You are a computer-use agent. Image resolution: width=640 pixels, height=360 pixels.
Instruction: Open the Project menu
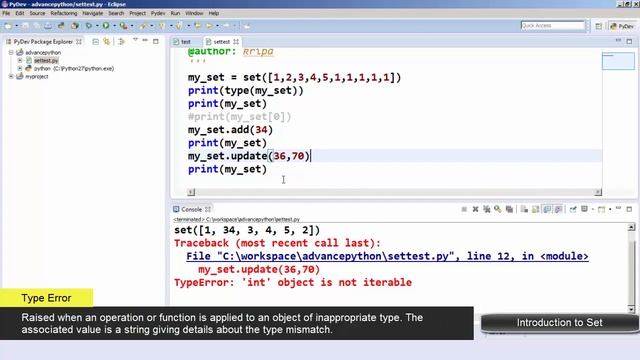tap(138, 13)
